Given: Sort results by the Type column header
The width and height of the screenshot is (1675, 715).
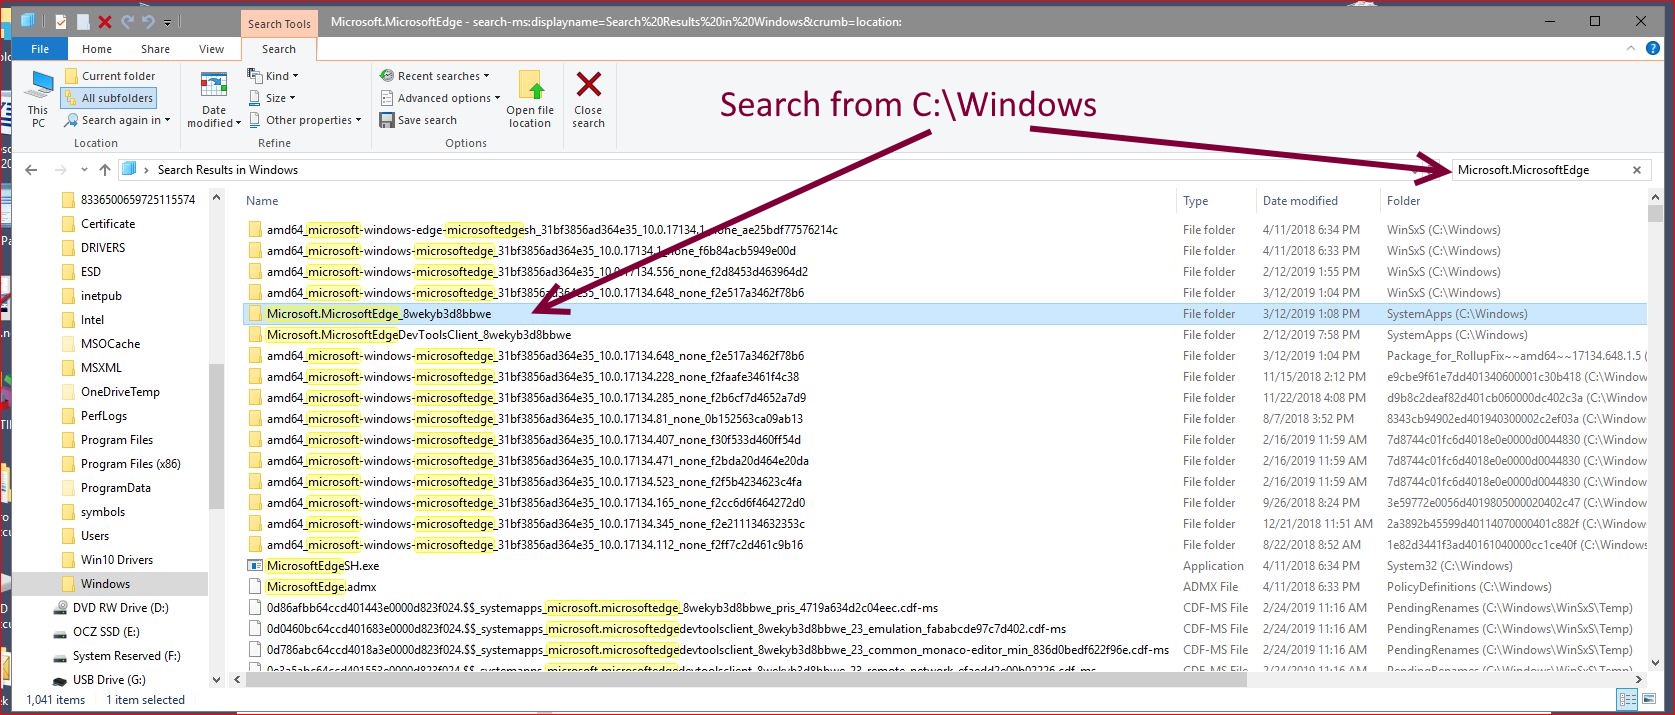Looking at the screenshot, I should click(x=1195, y=201).
